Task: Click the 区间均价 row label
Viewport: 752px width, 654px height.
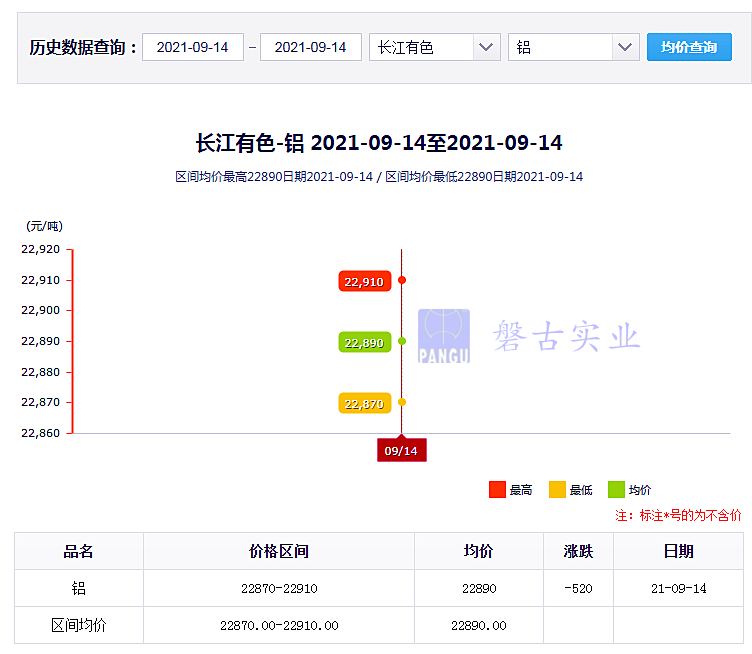Action: (x=79, y=625)
